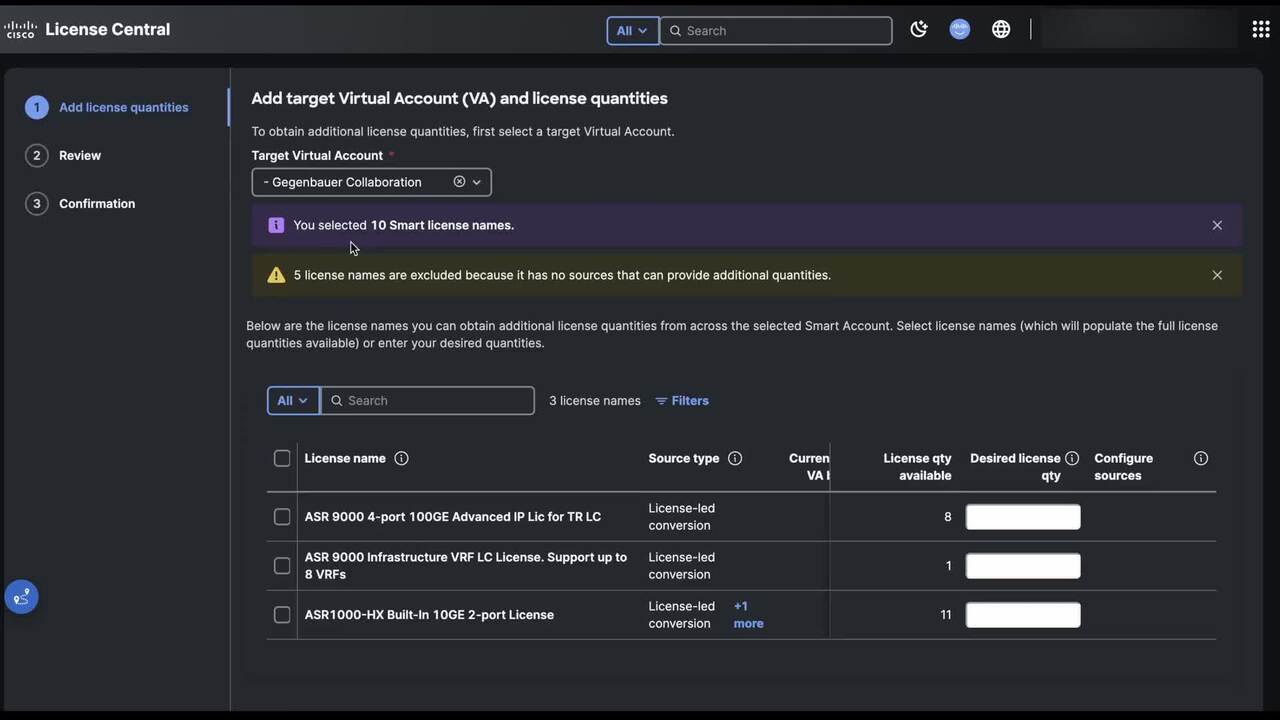Click available quantity 8 cell
The image size is (1280, 720).
click(948, 517)
